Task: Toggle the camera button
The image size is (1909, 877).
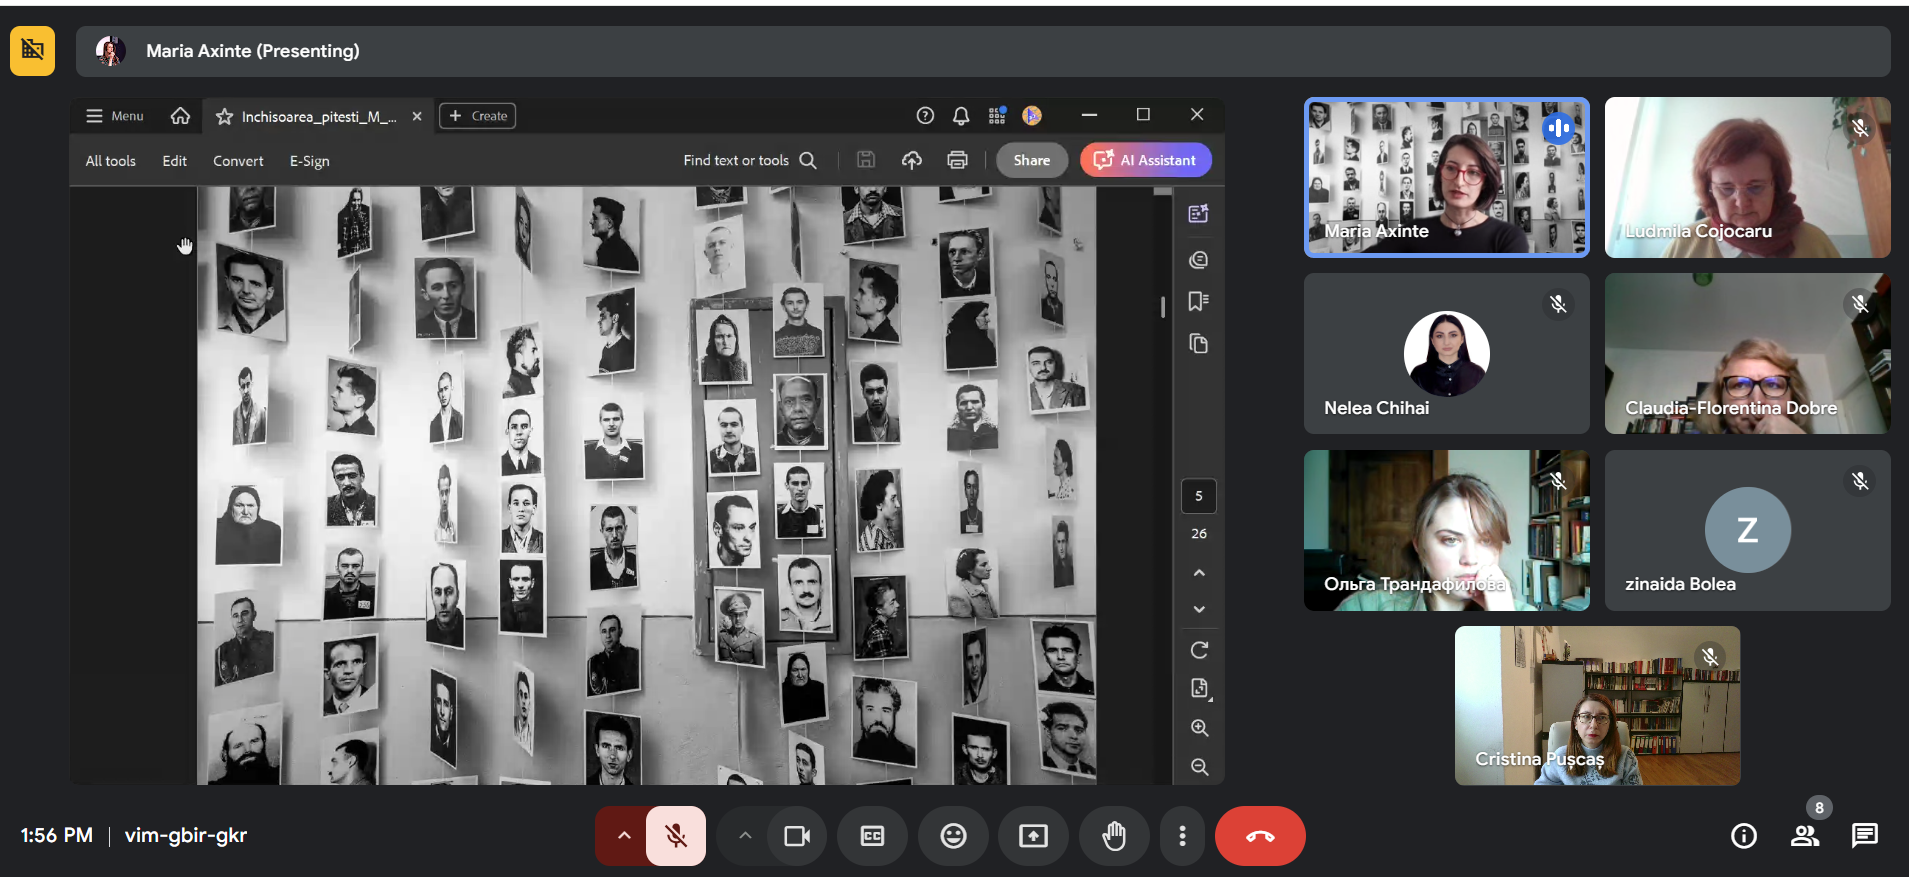Action: click(x=797, y=836)
